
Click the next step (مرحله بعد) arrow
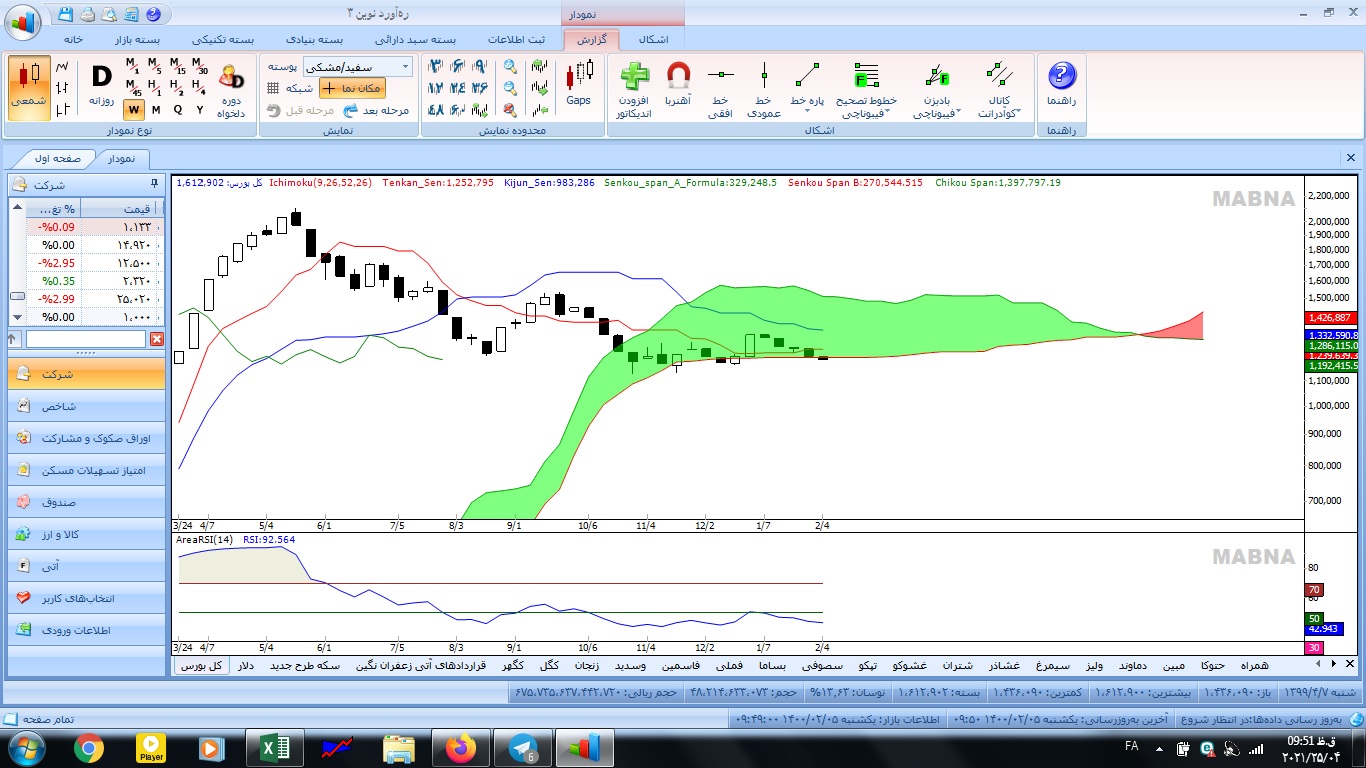click(x=376, y=111)
